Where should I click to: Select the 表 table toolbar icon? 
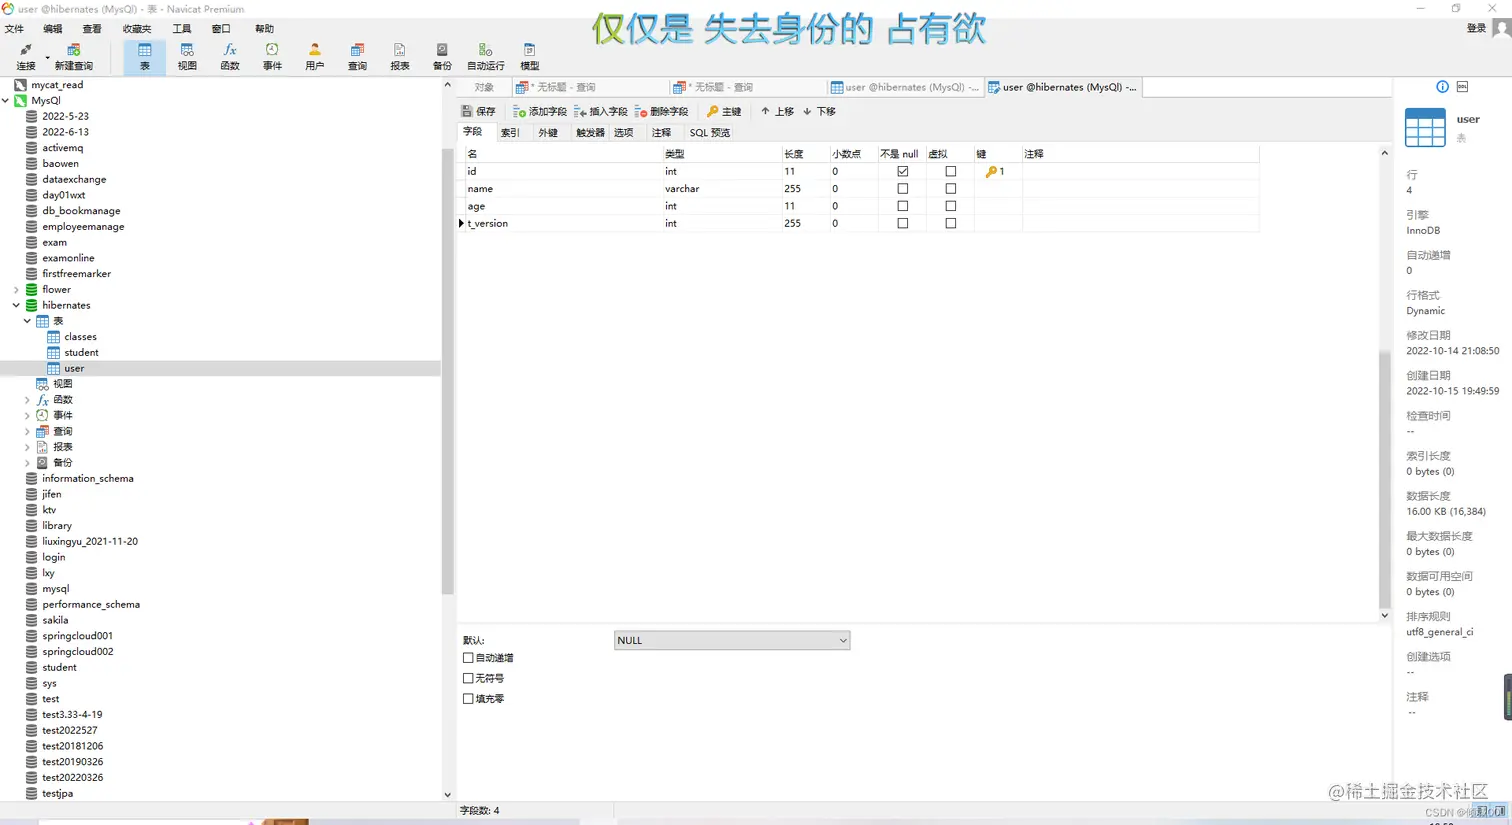145,57
